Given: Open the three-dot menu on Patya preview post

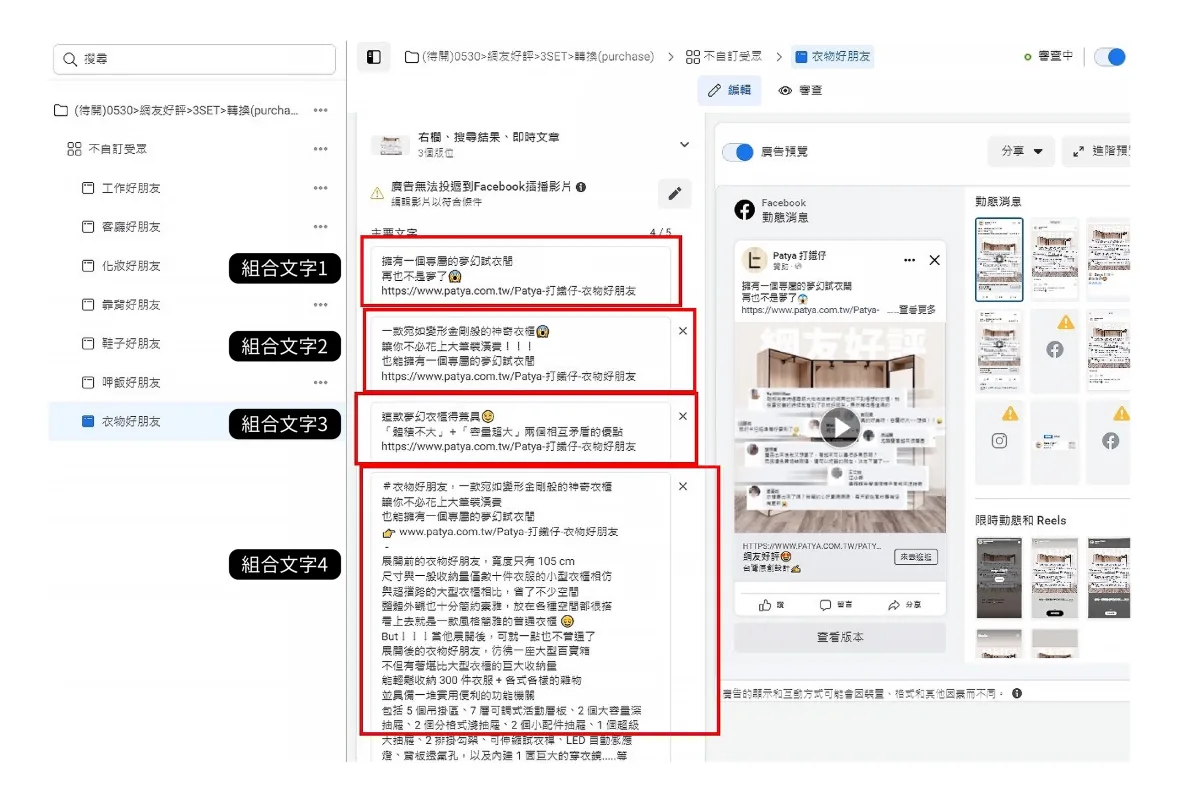Looking at the screenshot, I should (909, 260).
